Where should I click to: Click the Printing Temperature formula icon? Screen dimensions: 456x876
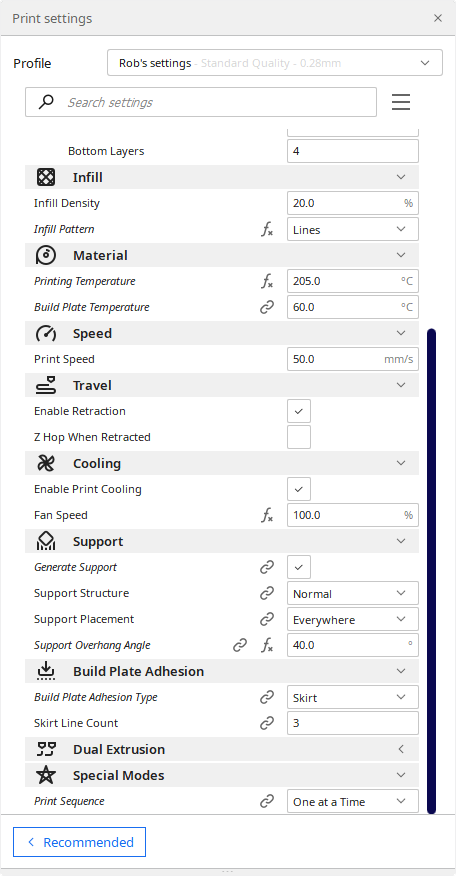[267, 281]
